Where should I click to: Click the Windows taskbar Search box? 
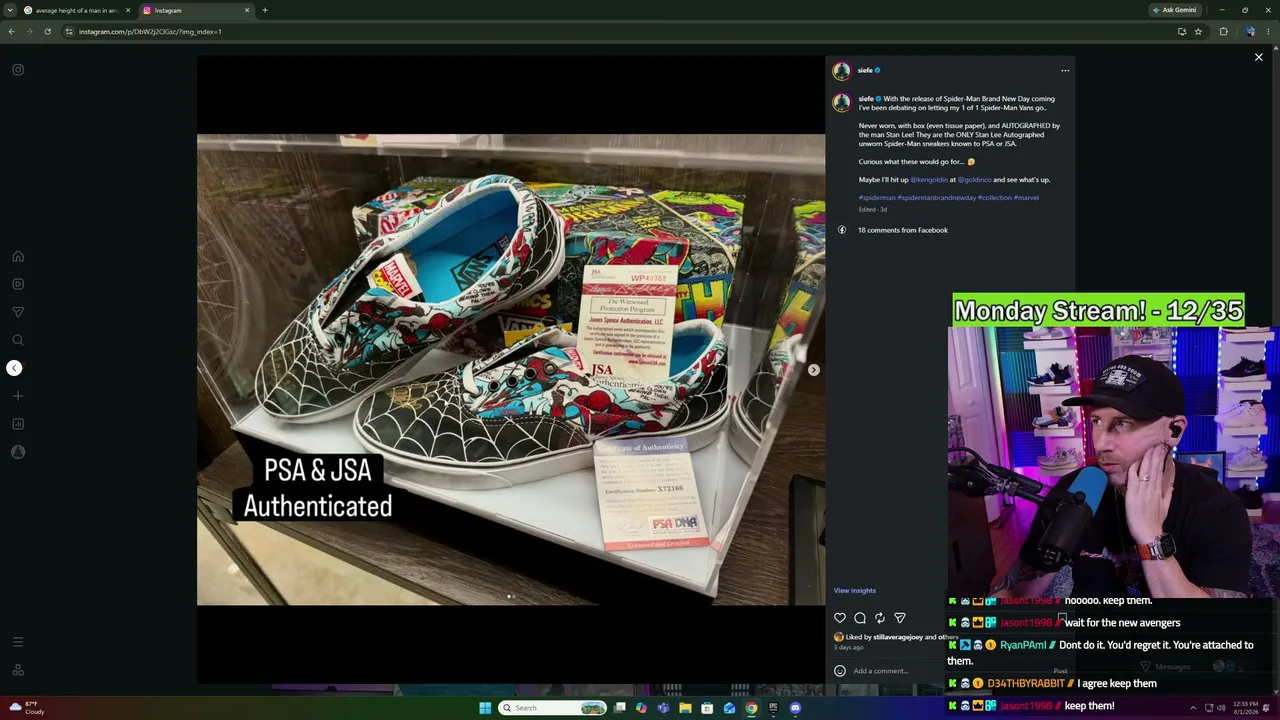pos(553,708)
